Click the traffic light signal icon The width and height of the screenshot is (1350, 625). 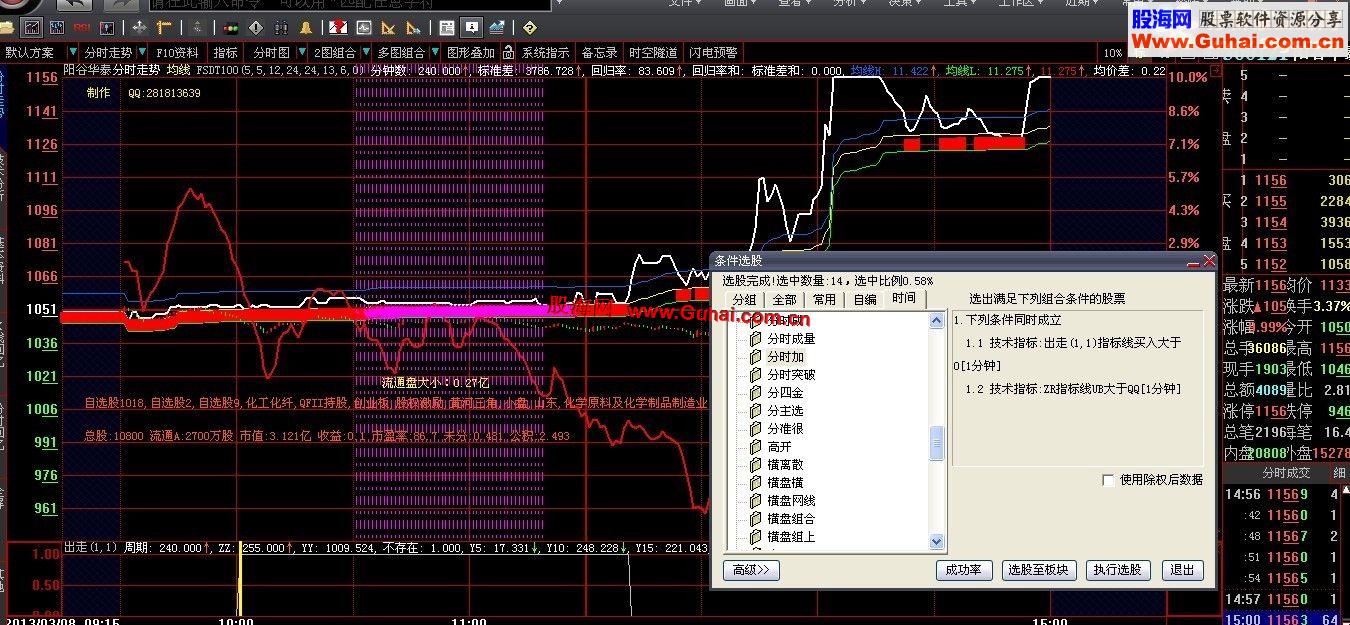[x=230, y=27]
